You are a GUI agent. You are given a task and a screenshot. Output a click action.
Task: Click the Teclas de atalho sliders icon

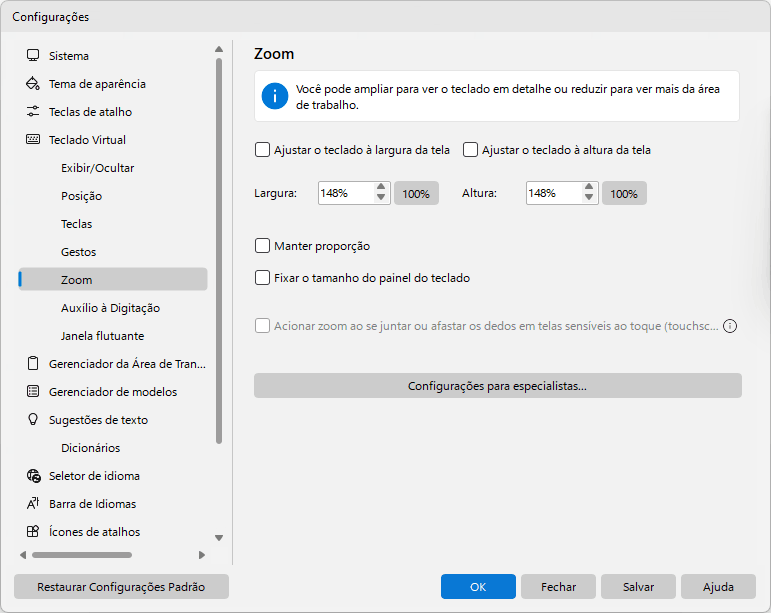coord(33,112)
